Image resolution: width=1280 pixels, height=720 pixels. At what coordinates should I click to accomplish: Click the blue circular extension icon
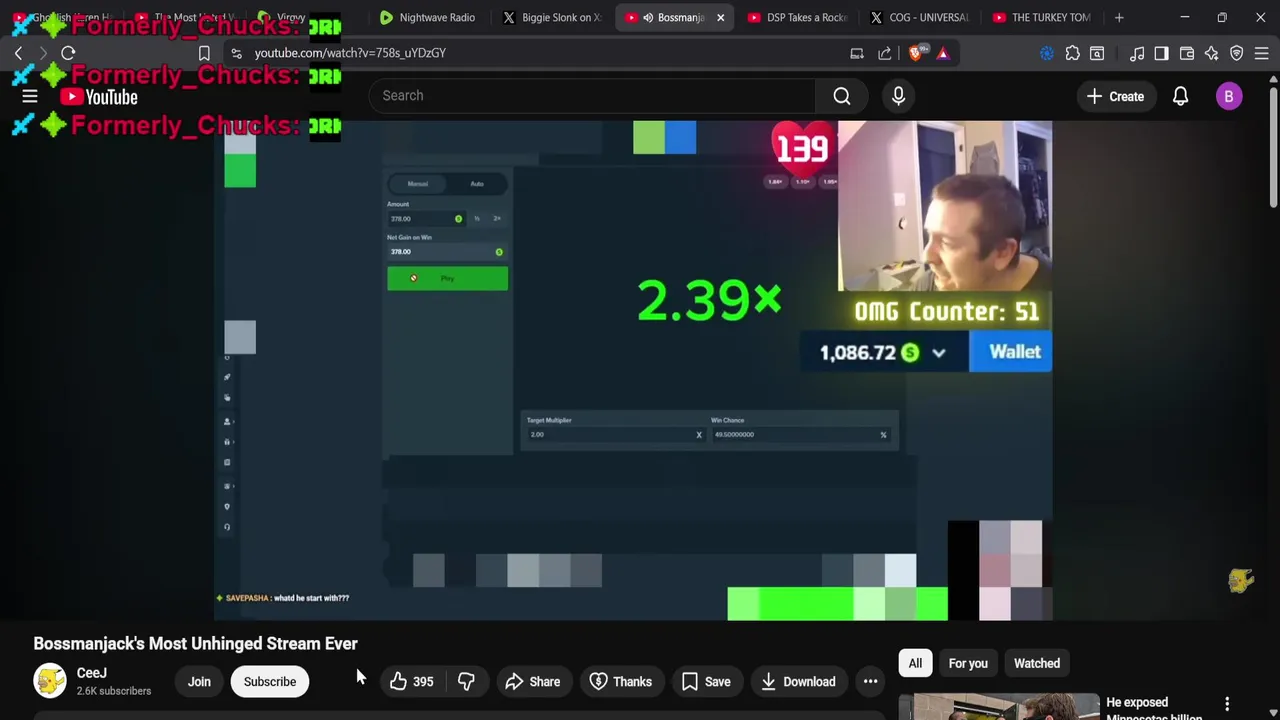coord(1047,53)
